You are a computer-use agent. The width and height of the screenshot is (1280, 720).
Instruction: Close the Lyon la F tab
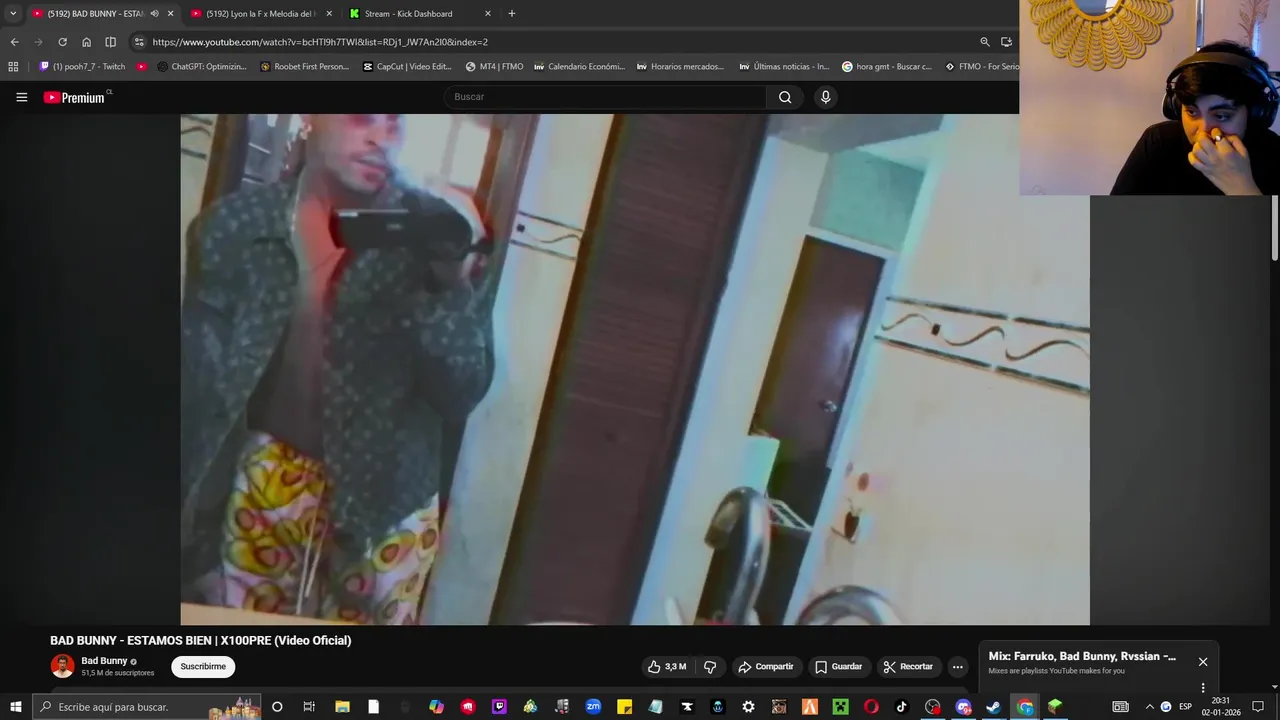329,14
